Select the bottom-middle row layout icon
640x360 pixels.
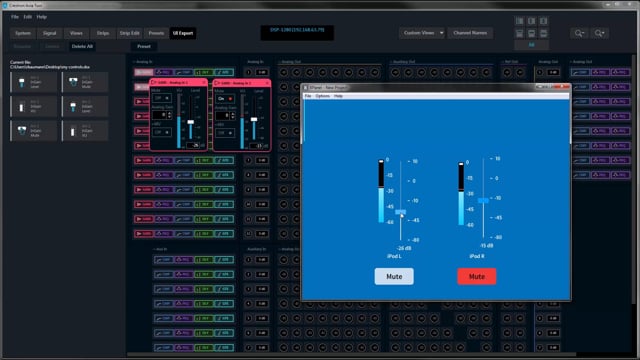coord(531,33)
